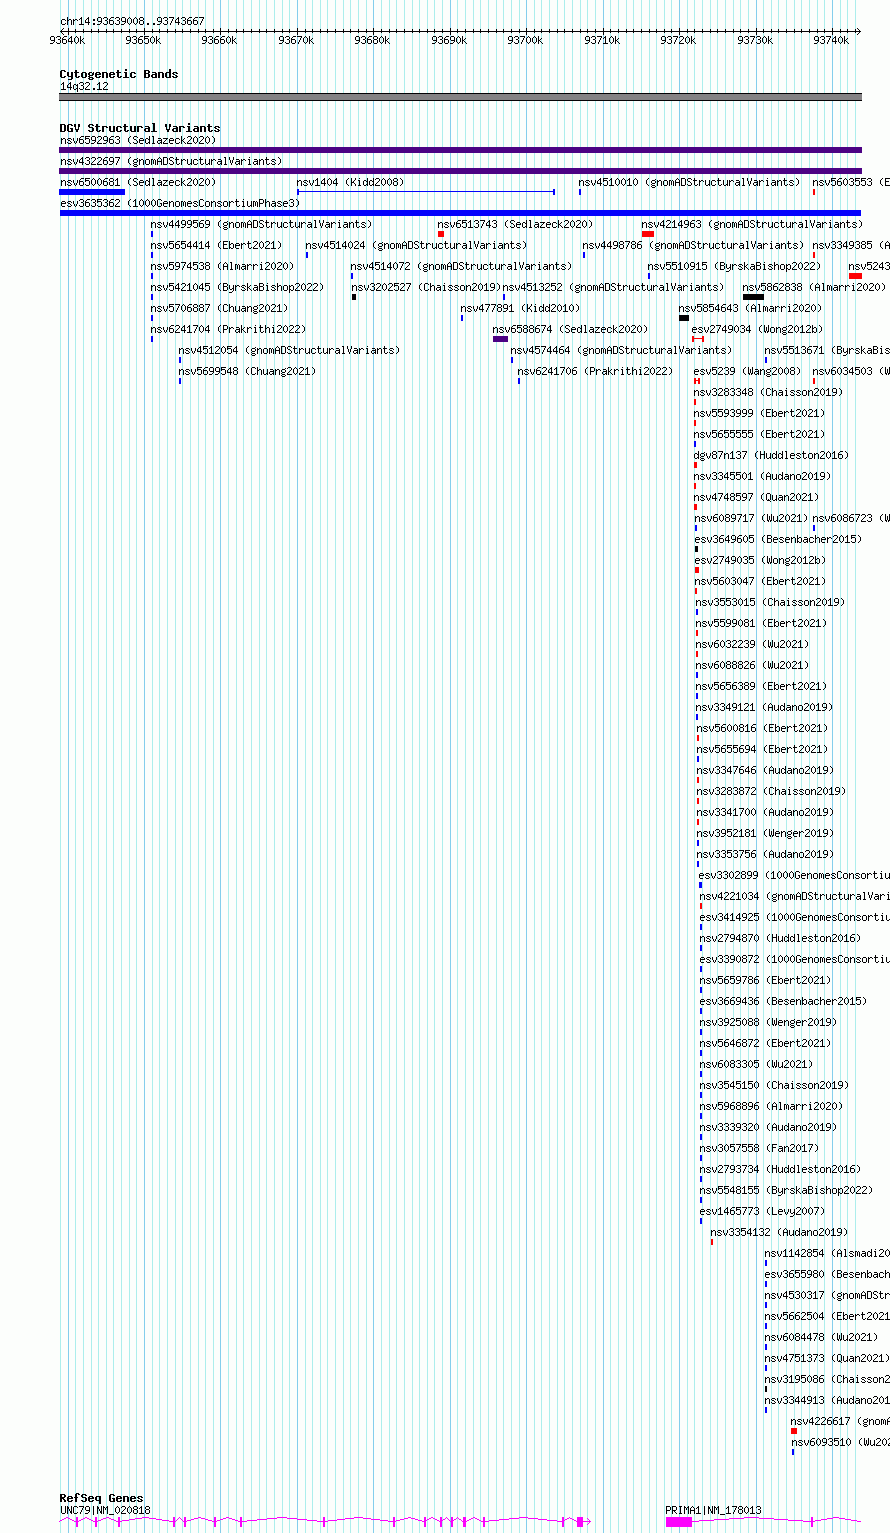Open the PRIMA1|NM_178013 gene label
The width and height of the screenshot is (890, 1533).
coord(713,1510)
